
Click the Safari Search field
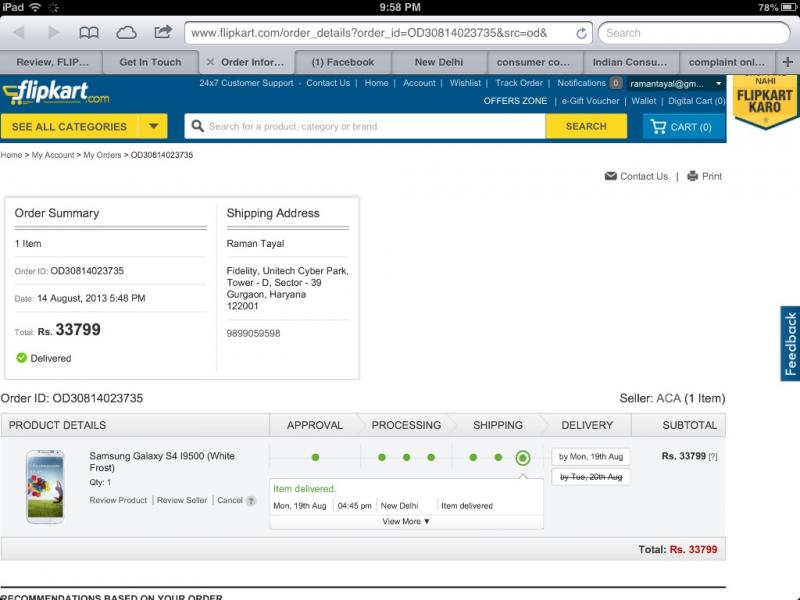(x=694, y=33)
